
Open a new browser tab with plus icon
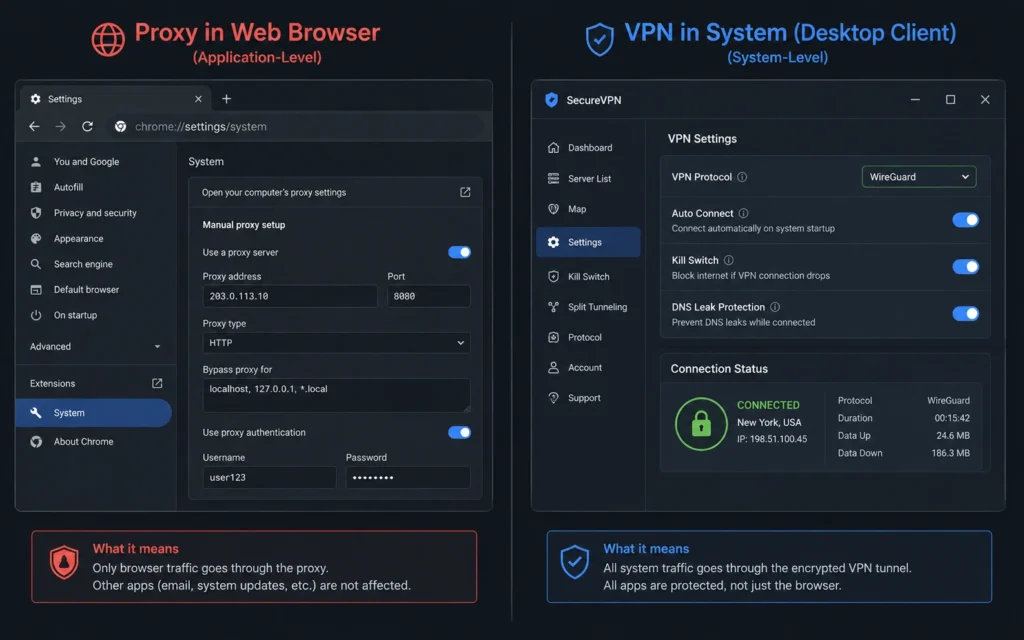227,99
